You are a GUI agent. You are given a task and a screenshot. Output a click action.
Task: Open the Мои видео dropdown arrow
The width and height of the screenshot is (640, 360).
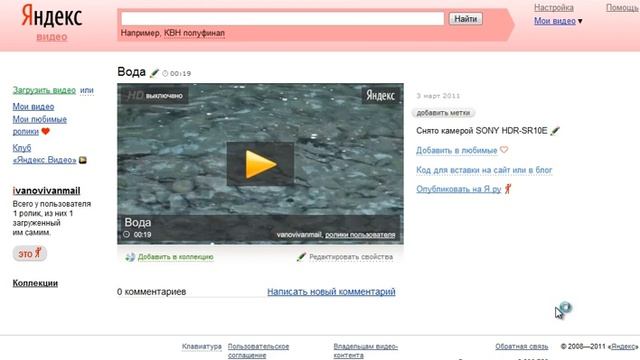click(580, 21)
